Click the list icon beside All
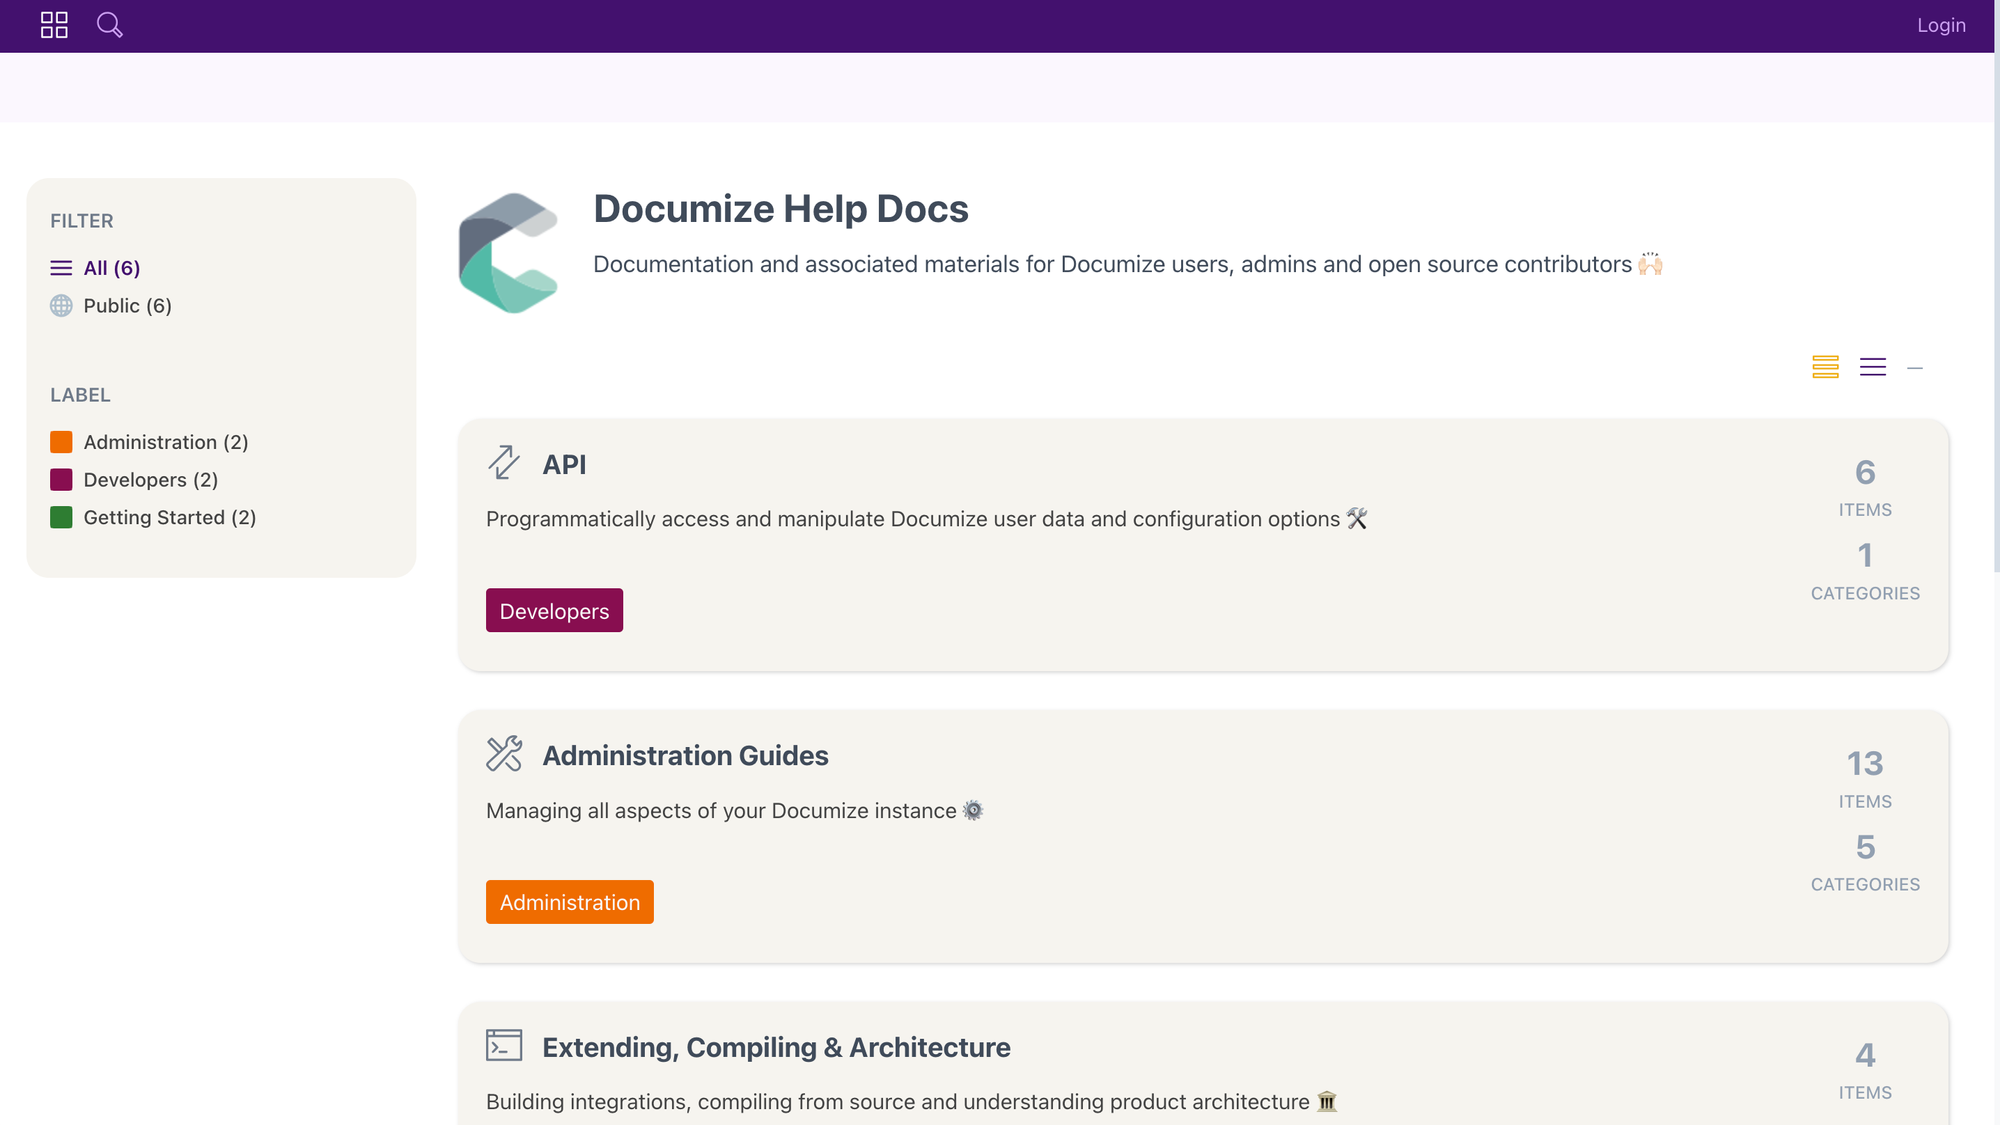The height and width of the screenshot is (1125, 2000). point(61,268)
